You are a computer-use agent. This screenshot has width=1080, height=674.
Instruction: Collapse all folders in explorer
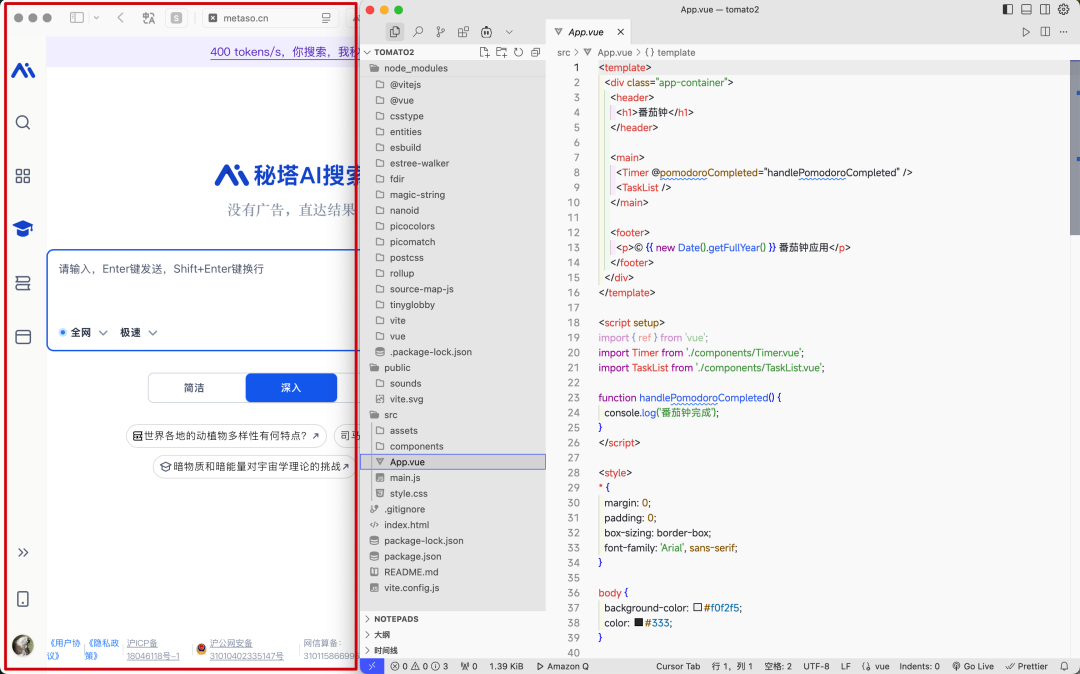(535, 52)
